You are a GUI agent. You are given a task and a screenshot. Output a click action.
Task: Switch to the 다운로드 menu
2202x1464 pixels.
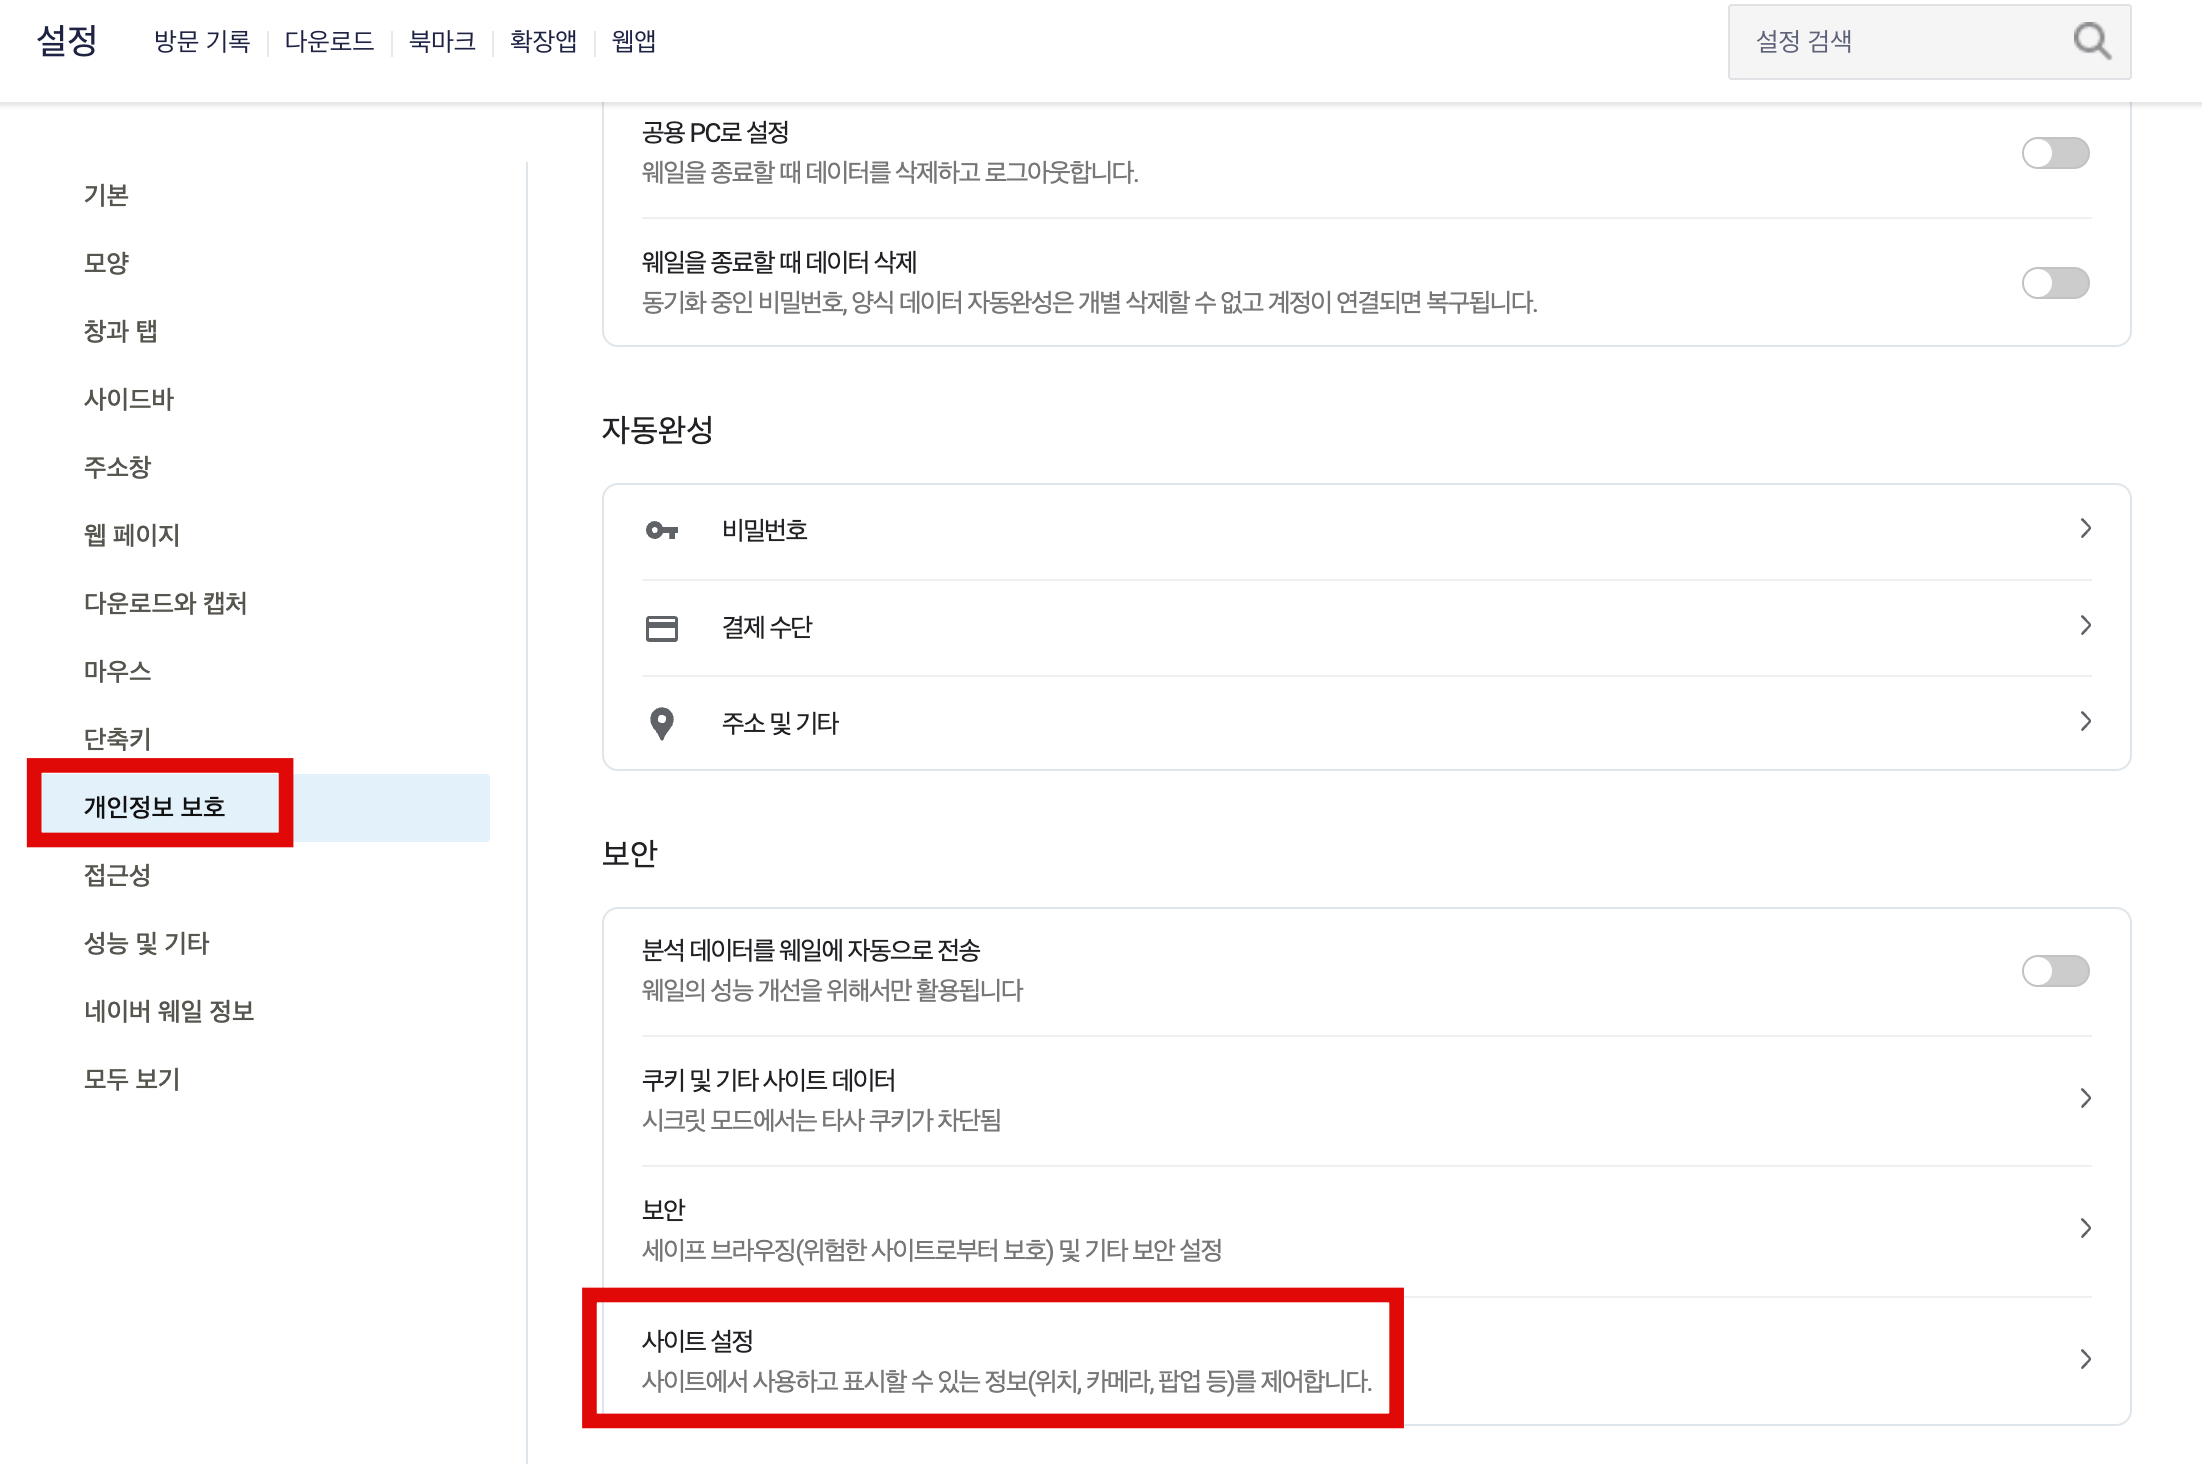point(331,42)
